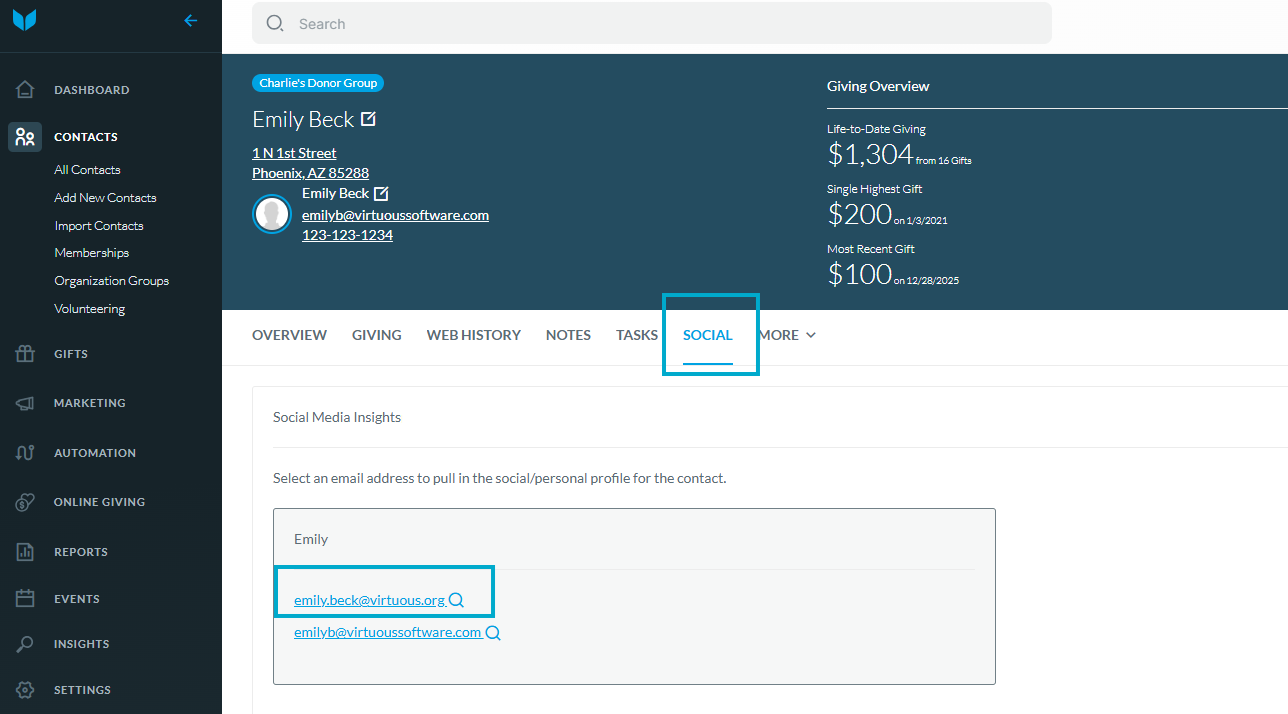Go to Import Contacts
The height and width of the screenshot is (714, 1288).
[x=99, y=226]
